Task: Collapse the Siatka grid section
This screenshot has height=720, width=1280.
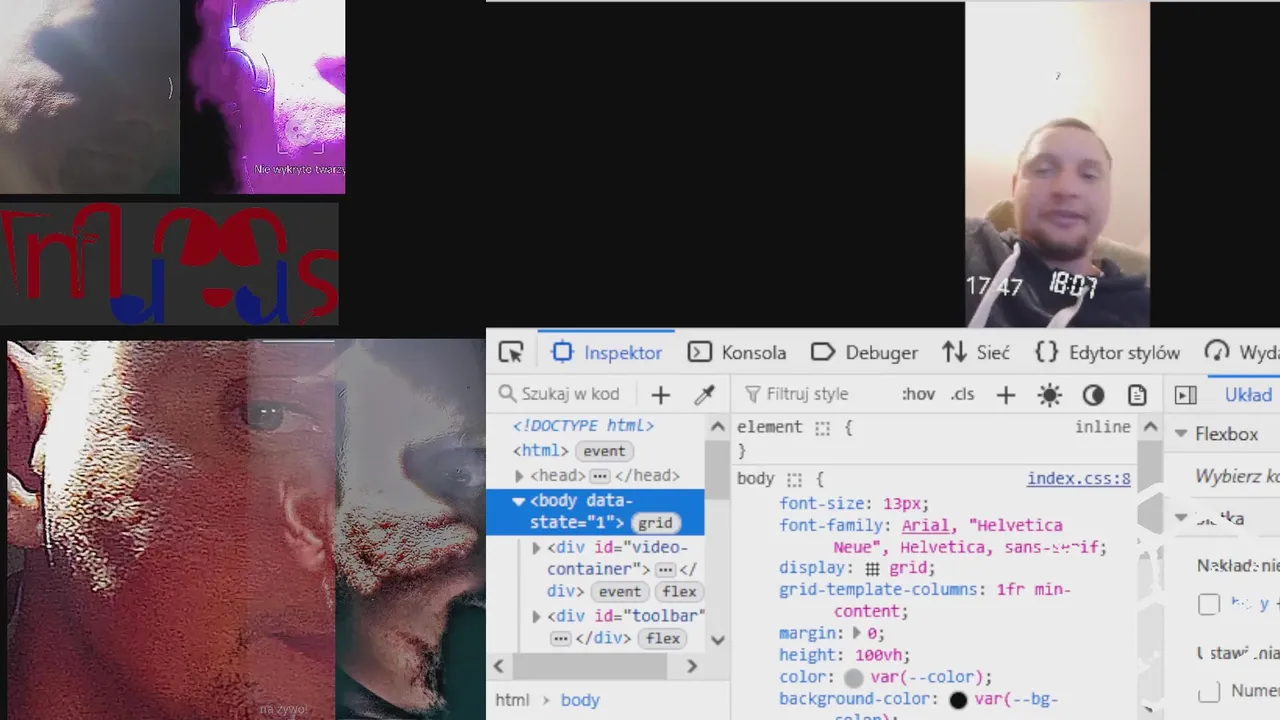Action: (x=1181, y=518)
